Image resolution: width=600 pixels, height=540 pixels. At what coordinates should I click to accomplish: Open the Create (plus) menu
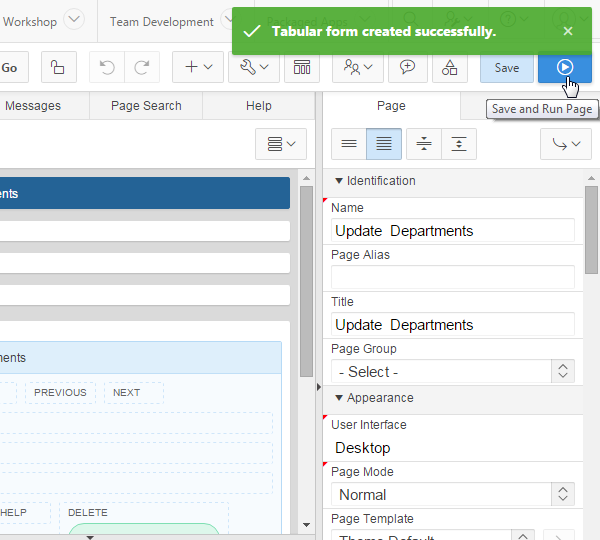[x=198, y=67]
